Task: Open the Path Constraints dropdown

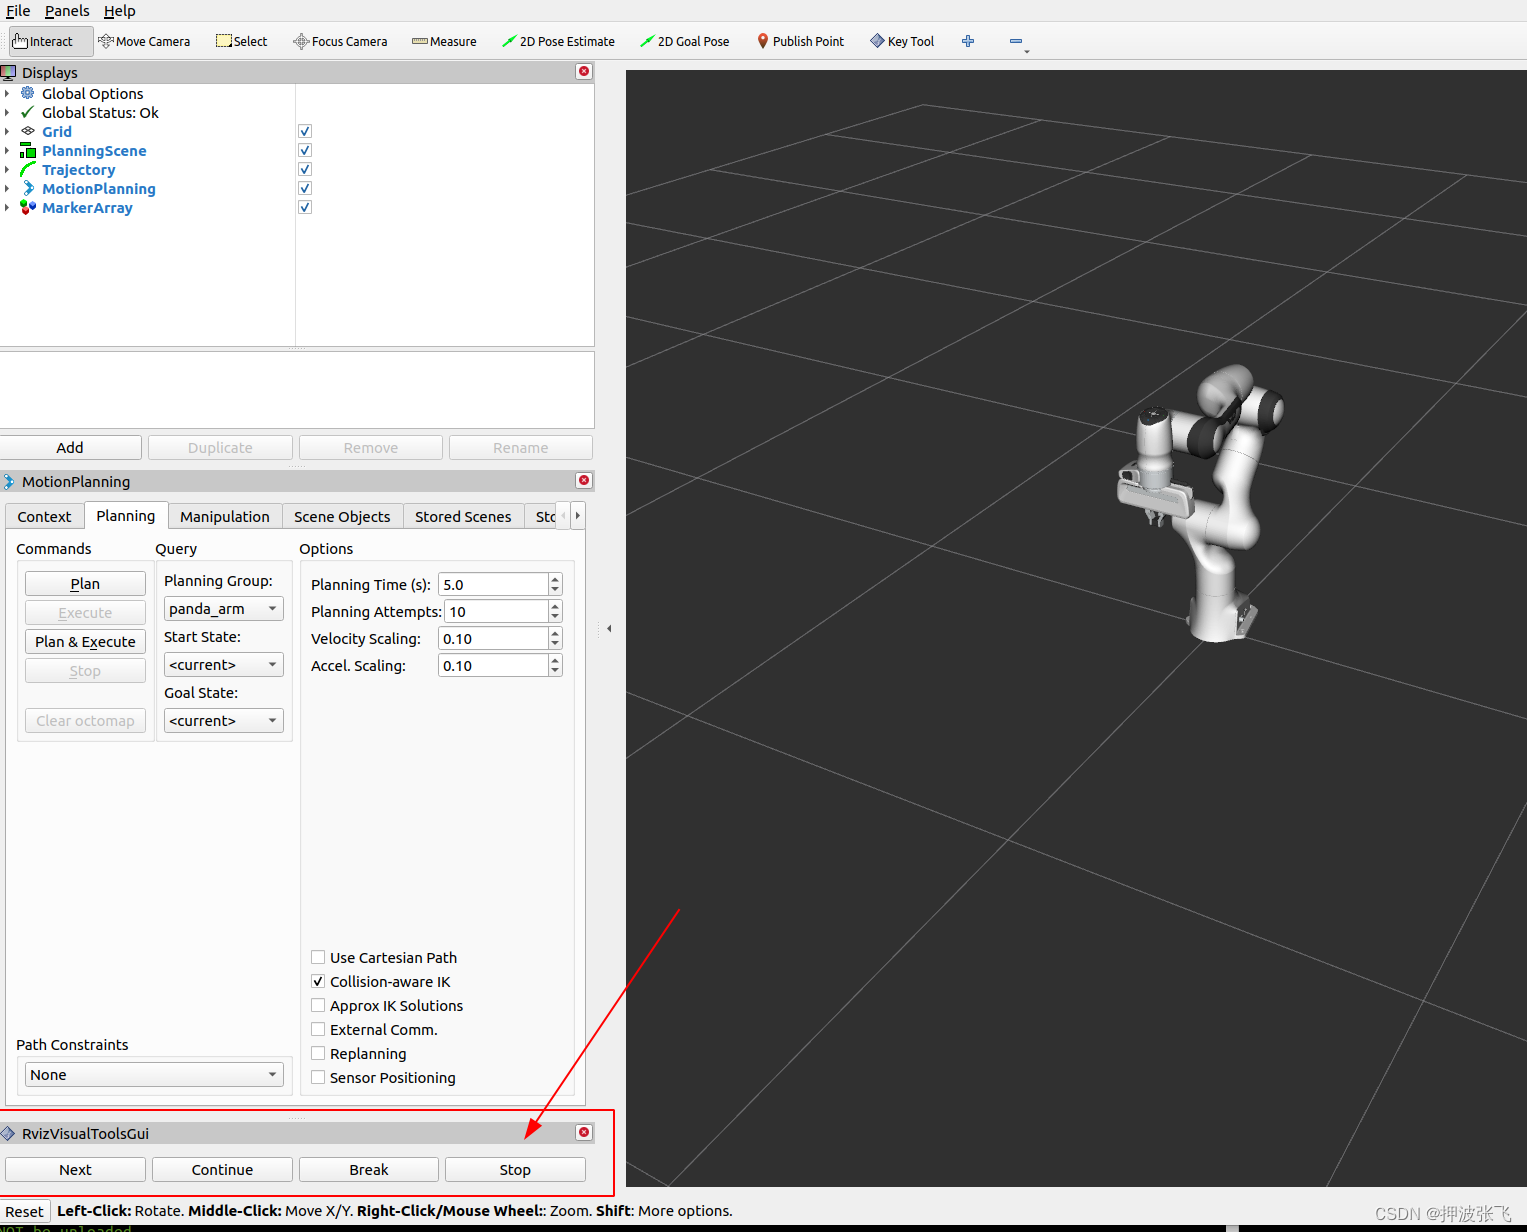Action: pyautogui.click(x=152, y=1074)
